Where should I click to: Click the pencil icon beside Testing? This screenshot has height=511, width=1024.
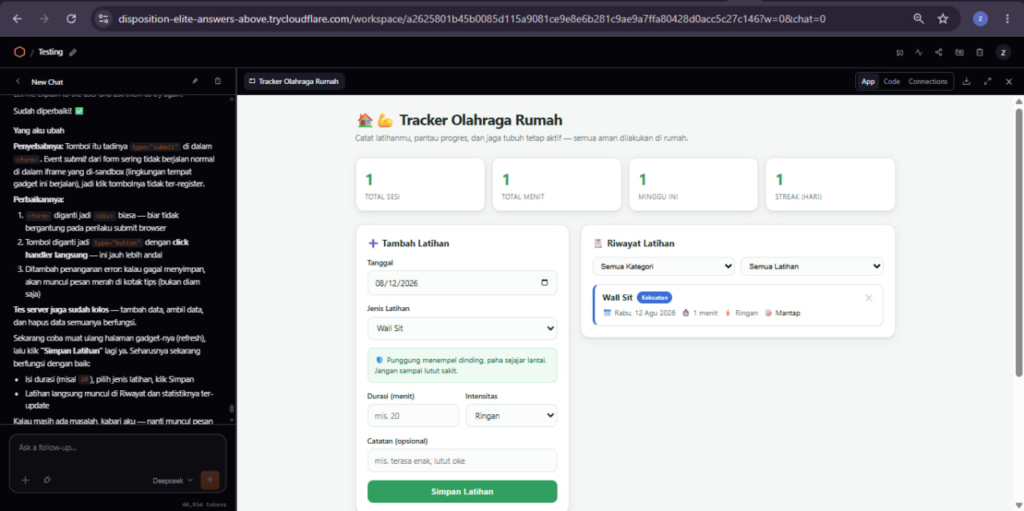73,52
